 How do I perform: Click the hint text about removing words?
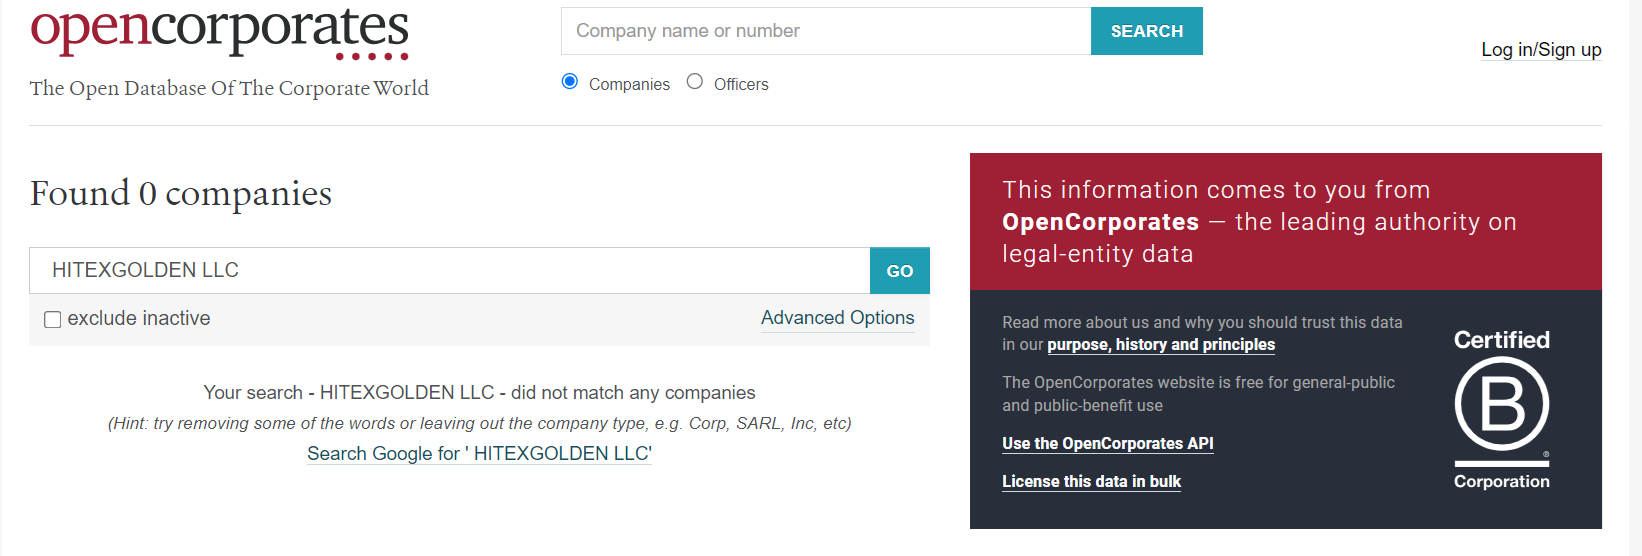(479, 424)
